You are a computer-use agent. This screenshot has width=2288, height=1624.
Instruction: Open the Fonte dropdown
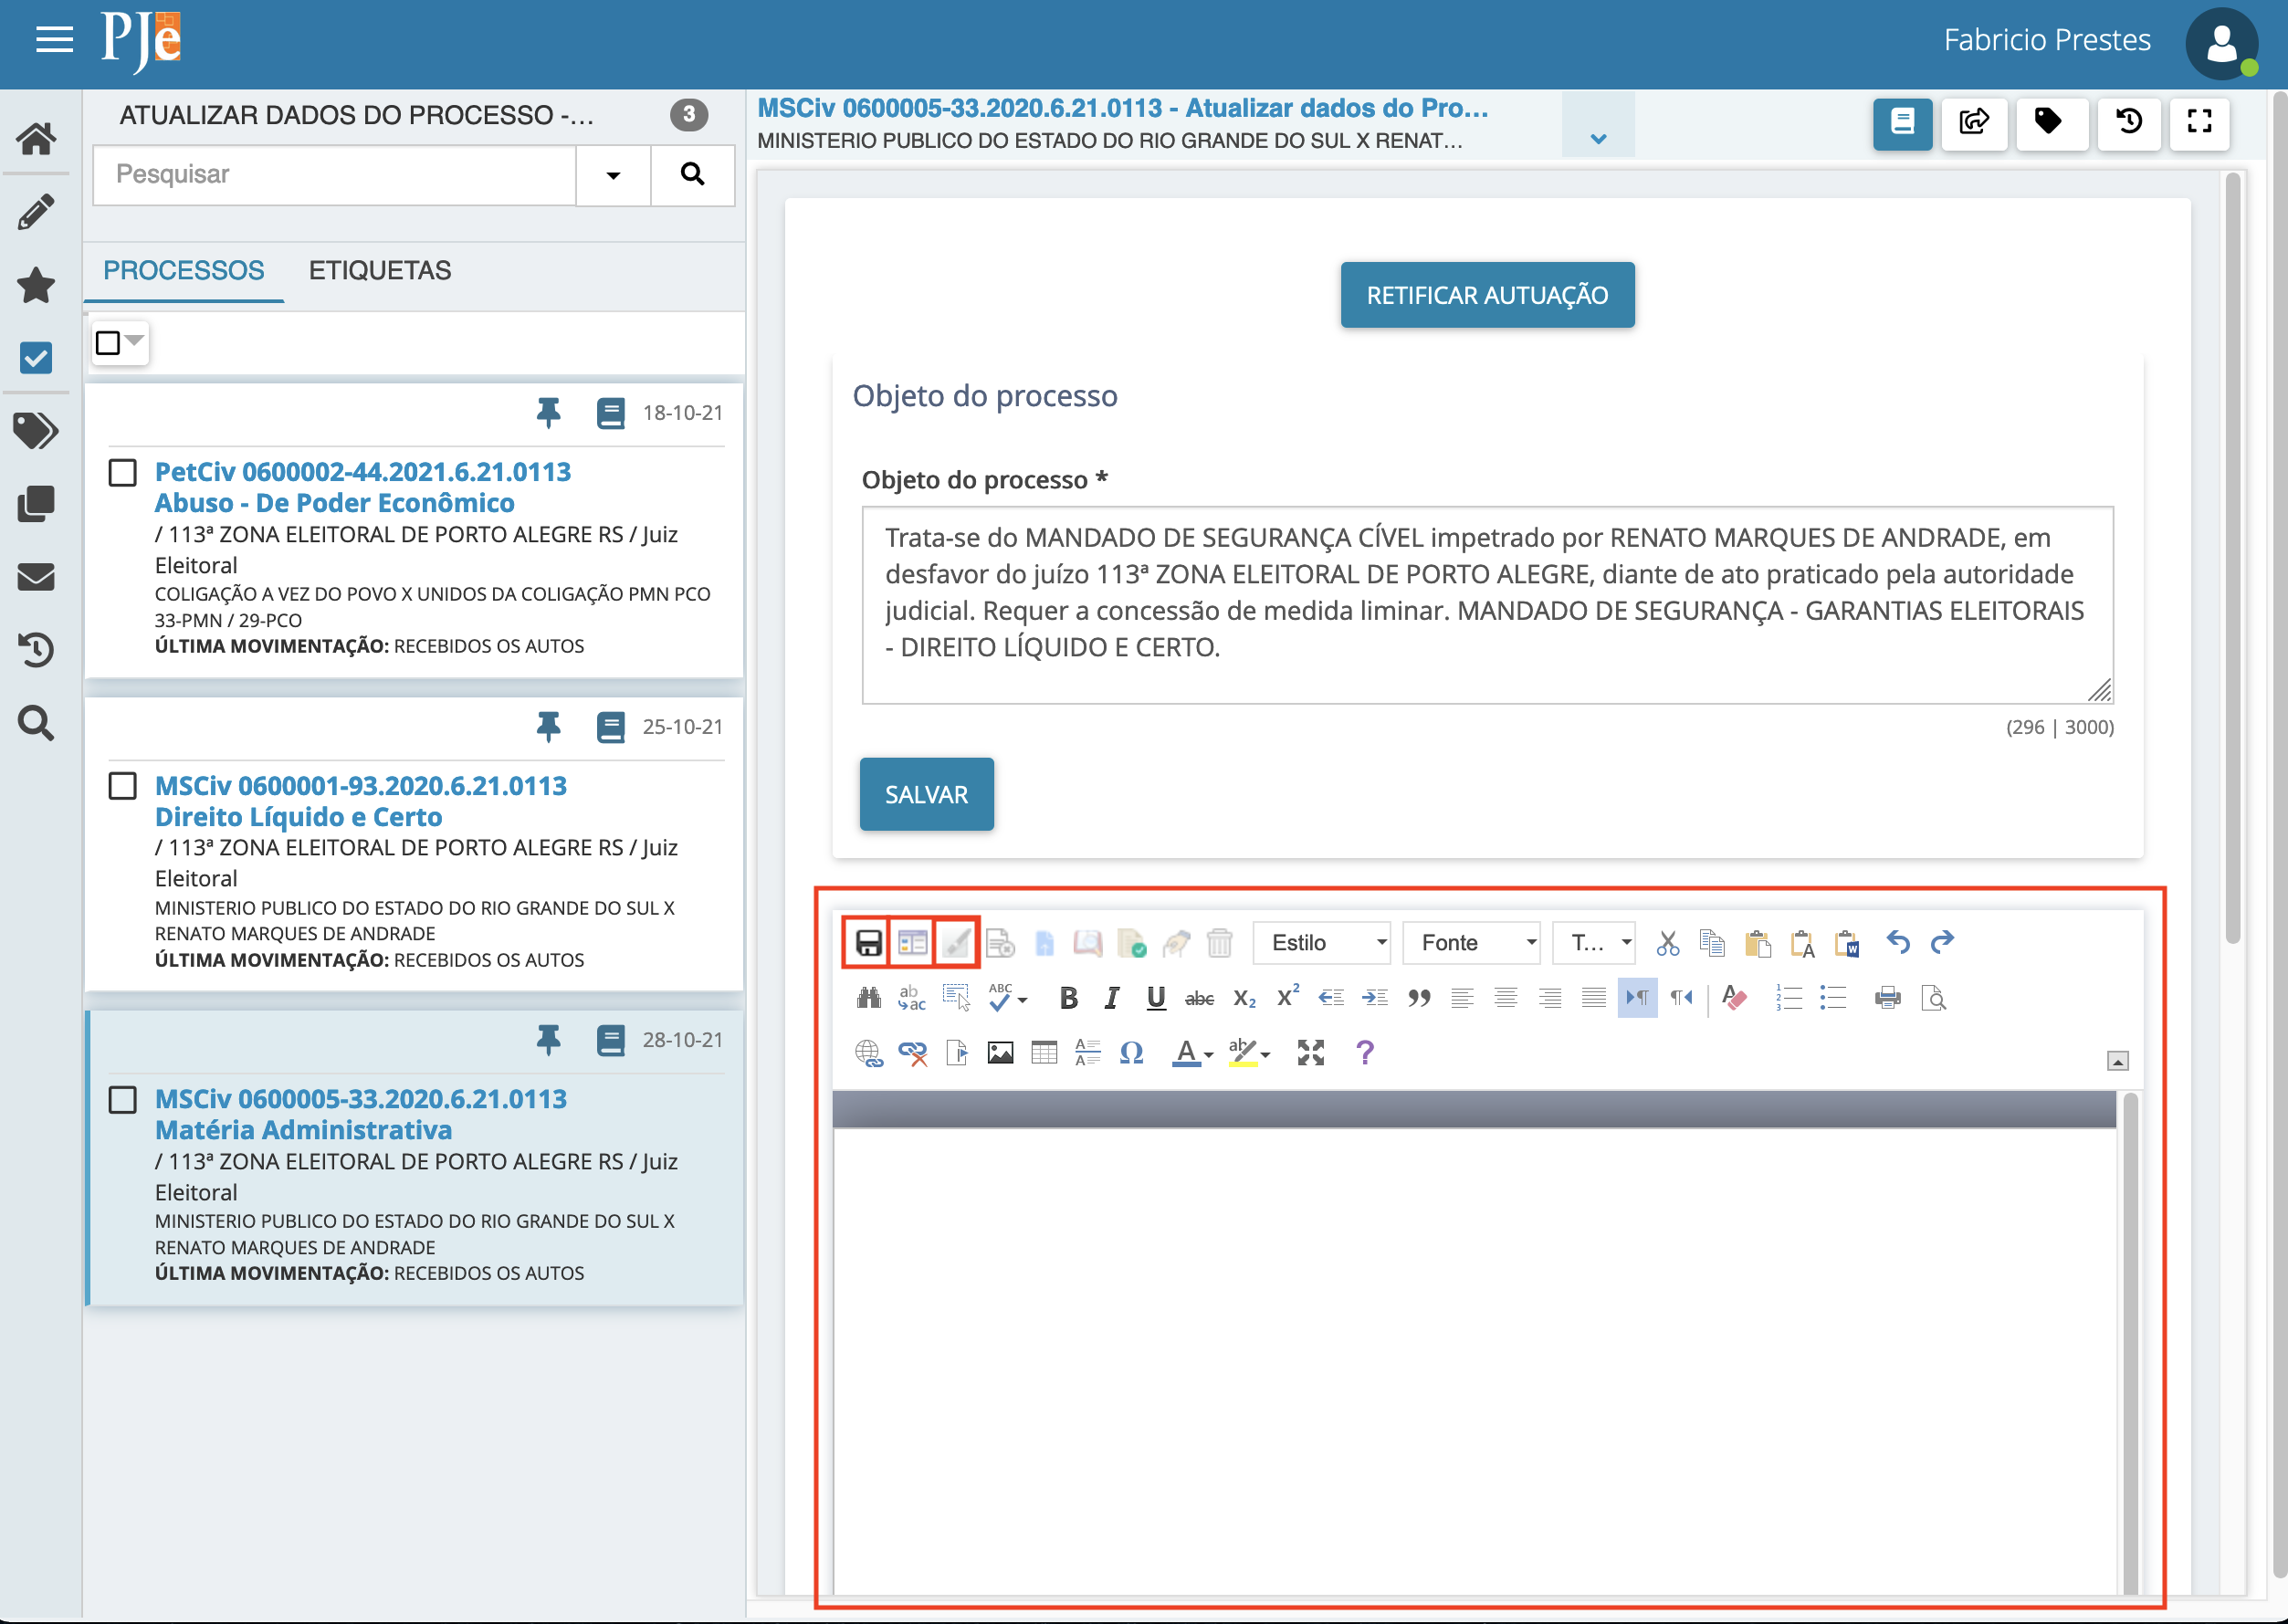point(1472,943)
